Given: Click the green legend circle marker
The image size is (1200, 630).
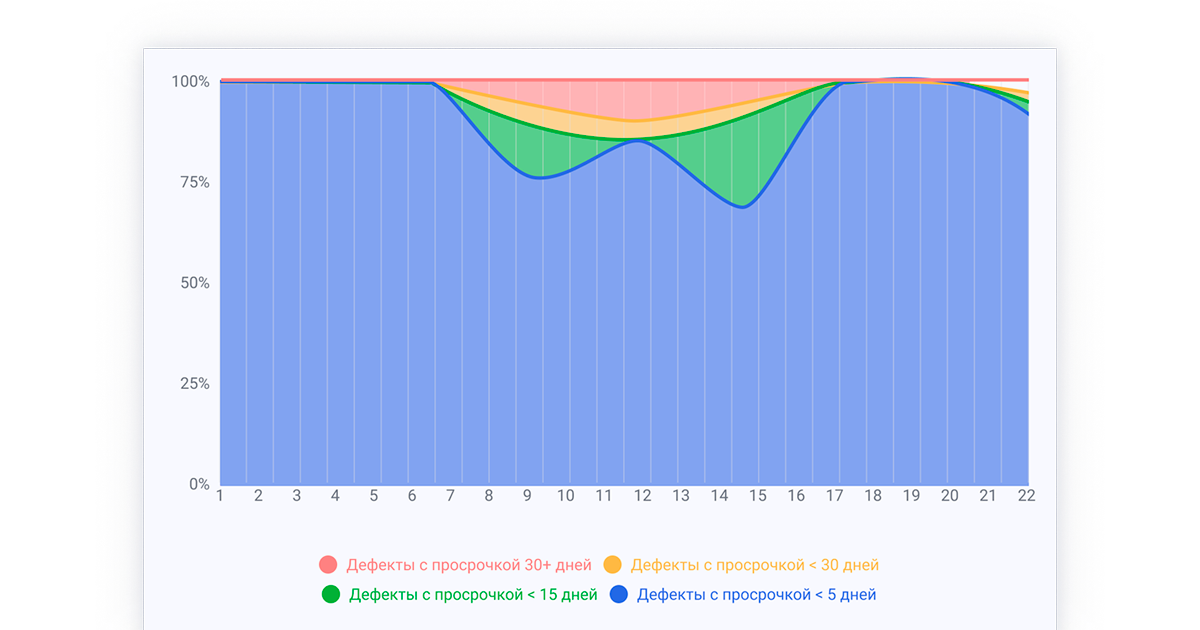Looking at the screenshot, I should tap(331, 594).
